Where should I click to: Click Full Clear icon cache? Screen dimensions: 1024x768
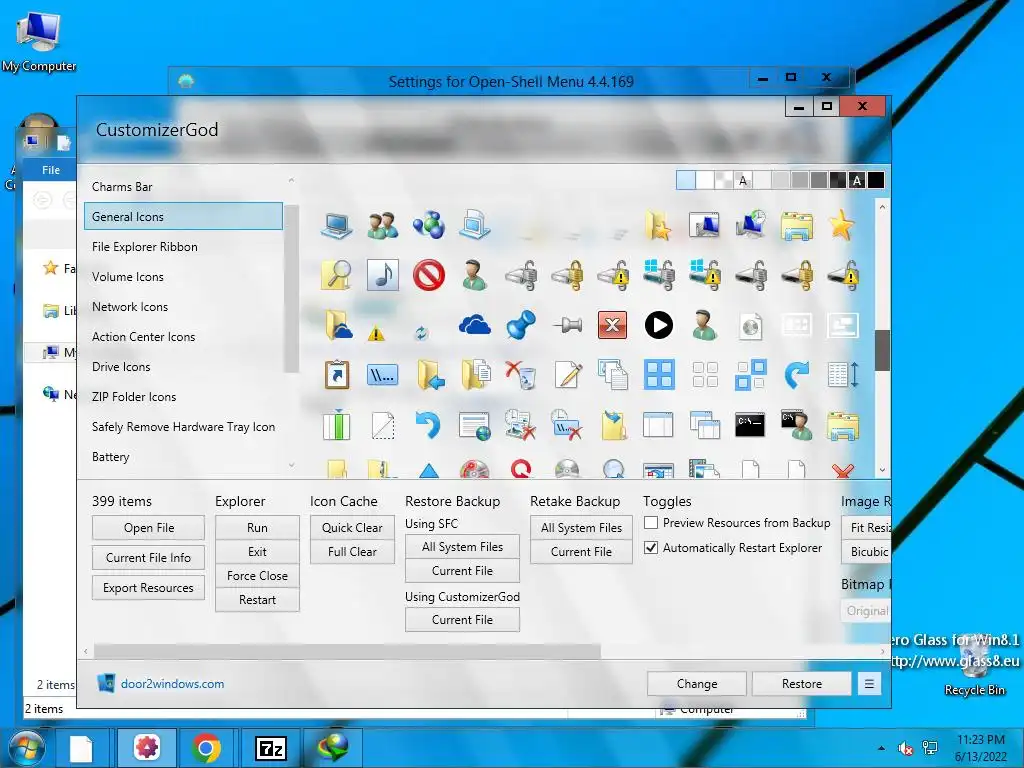click(x=352, y=552)
